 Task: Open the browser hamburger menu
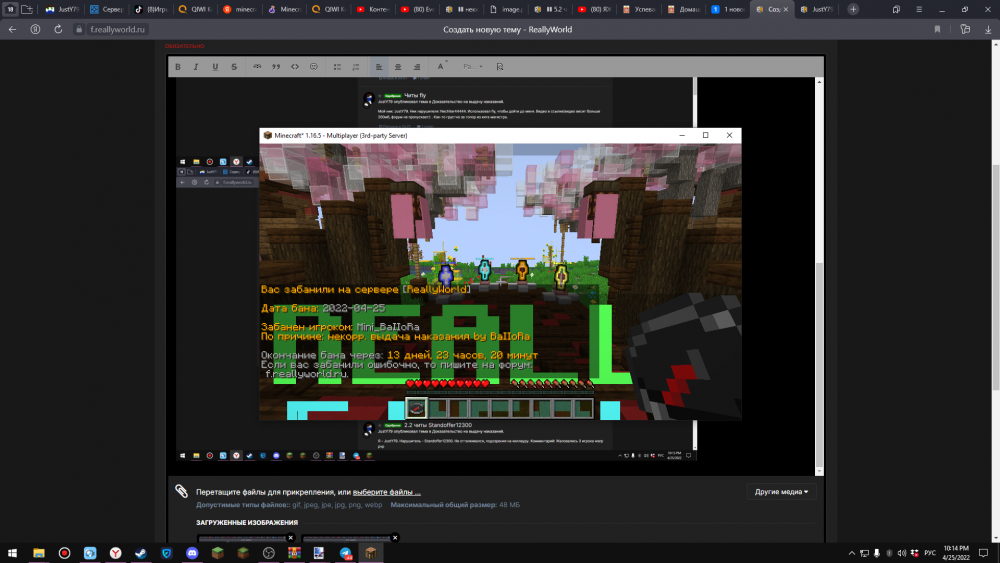point(919,10)
